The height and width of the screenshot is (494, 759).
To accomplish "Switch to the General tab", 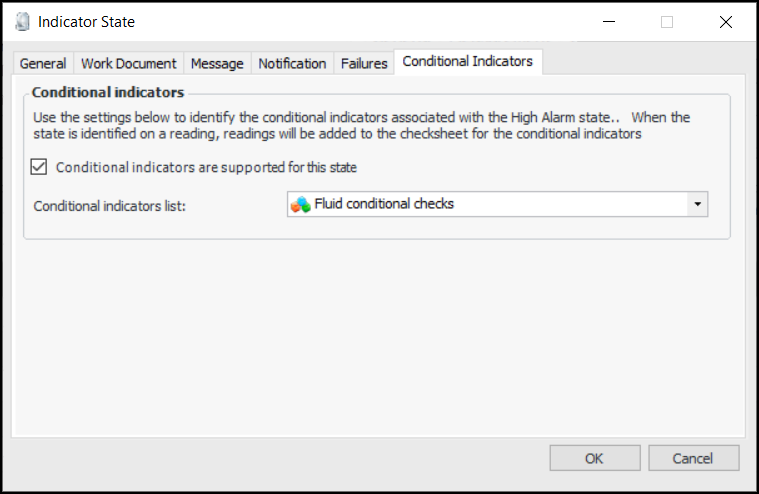I will point(43,63).
